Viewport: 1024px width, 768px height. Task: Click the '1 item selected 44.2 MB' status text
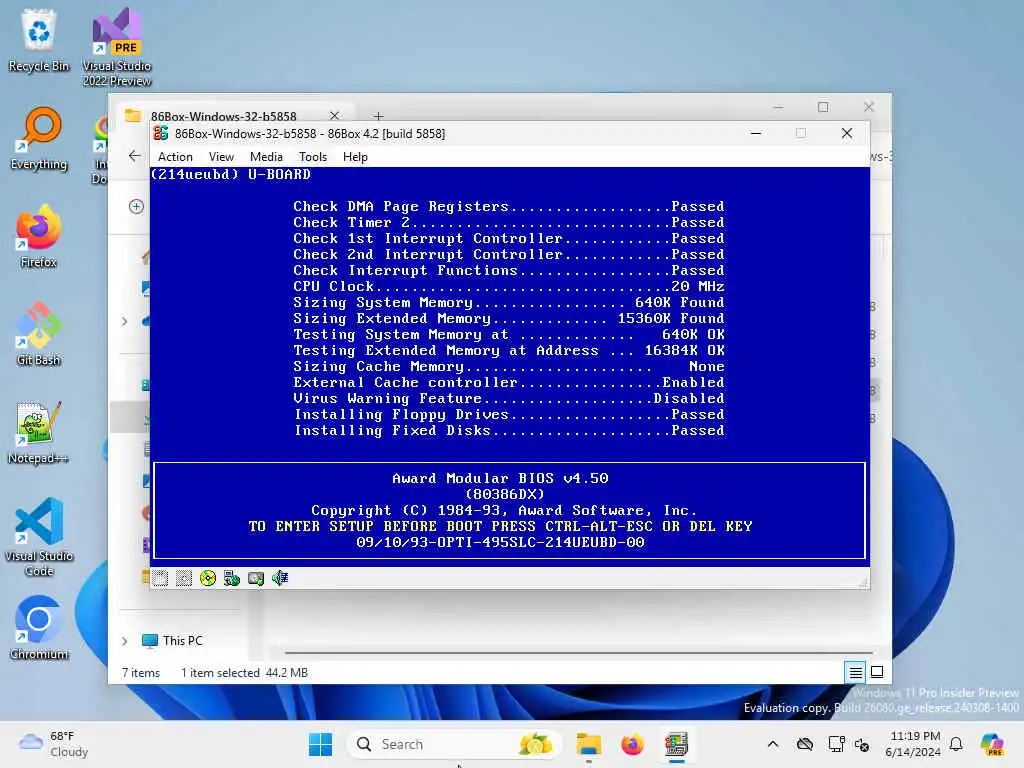(244, 673)
